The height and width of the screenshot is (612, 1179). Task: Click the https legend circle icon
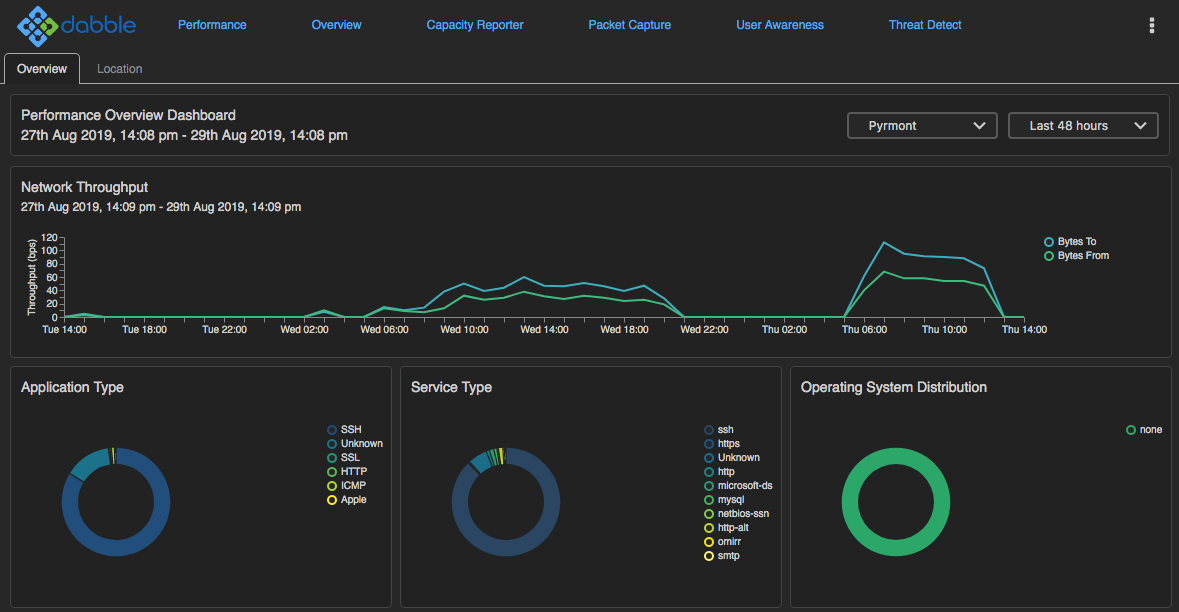tap(709, 444)
